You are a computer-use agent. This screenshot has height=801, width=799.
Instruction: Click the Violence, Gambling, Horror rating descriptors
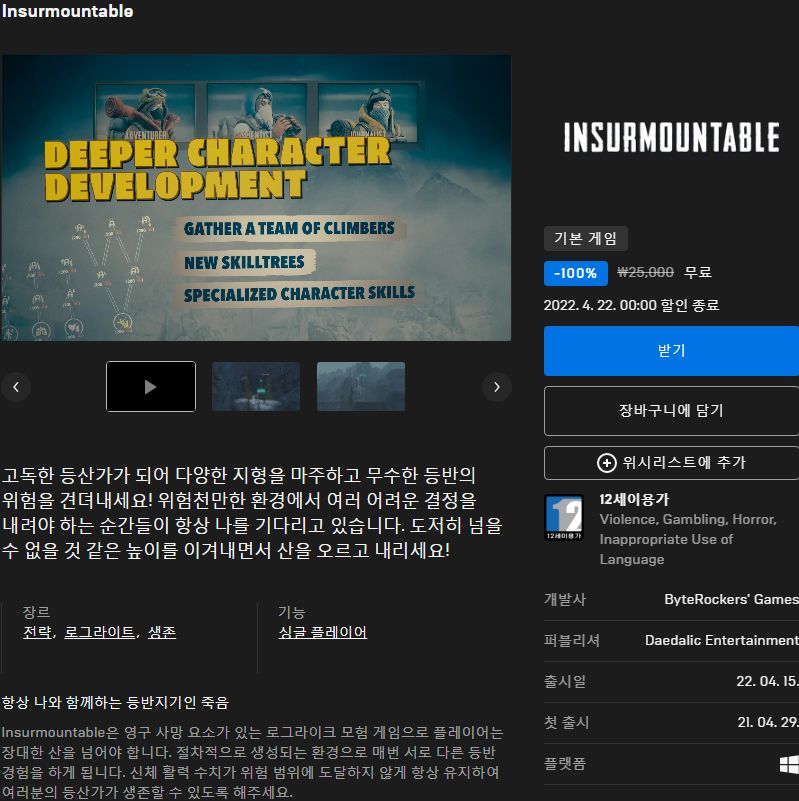click(x=688, y=539)
